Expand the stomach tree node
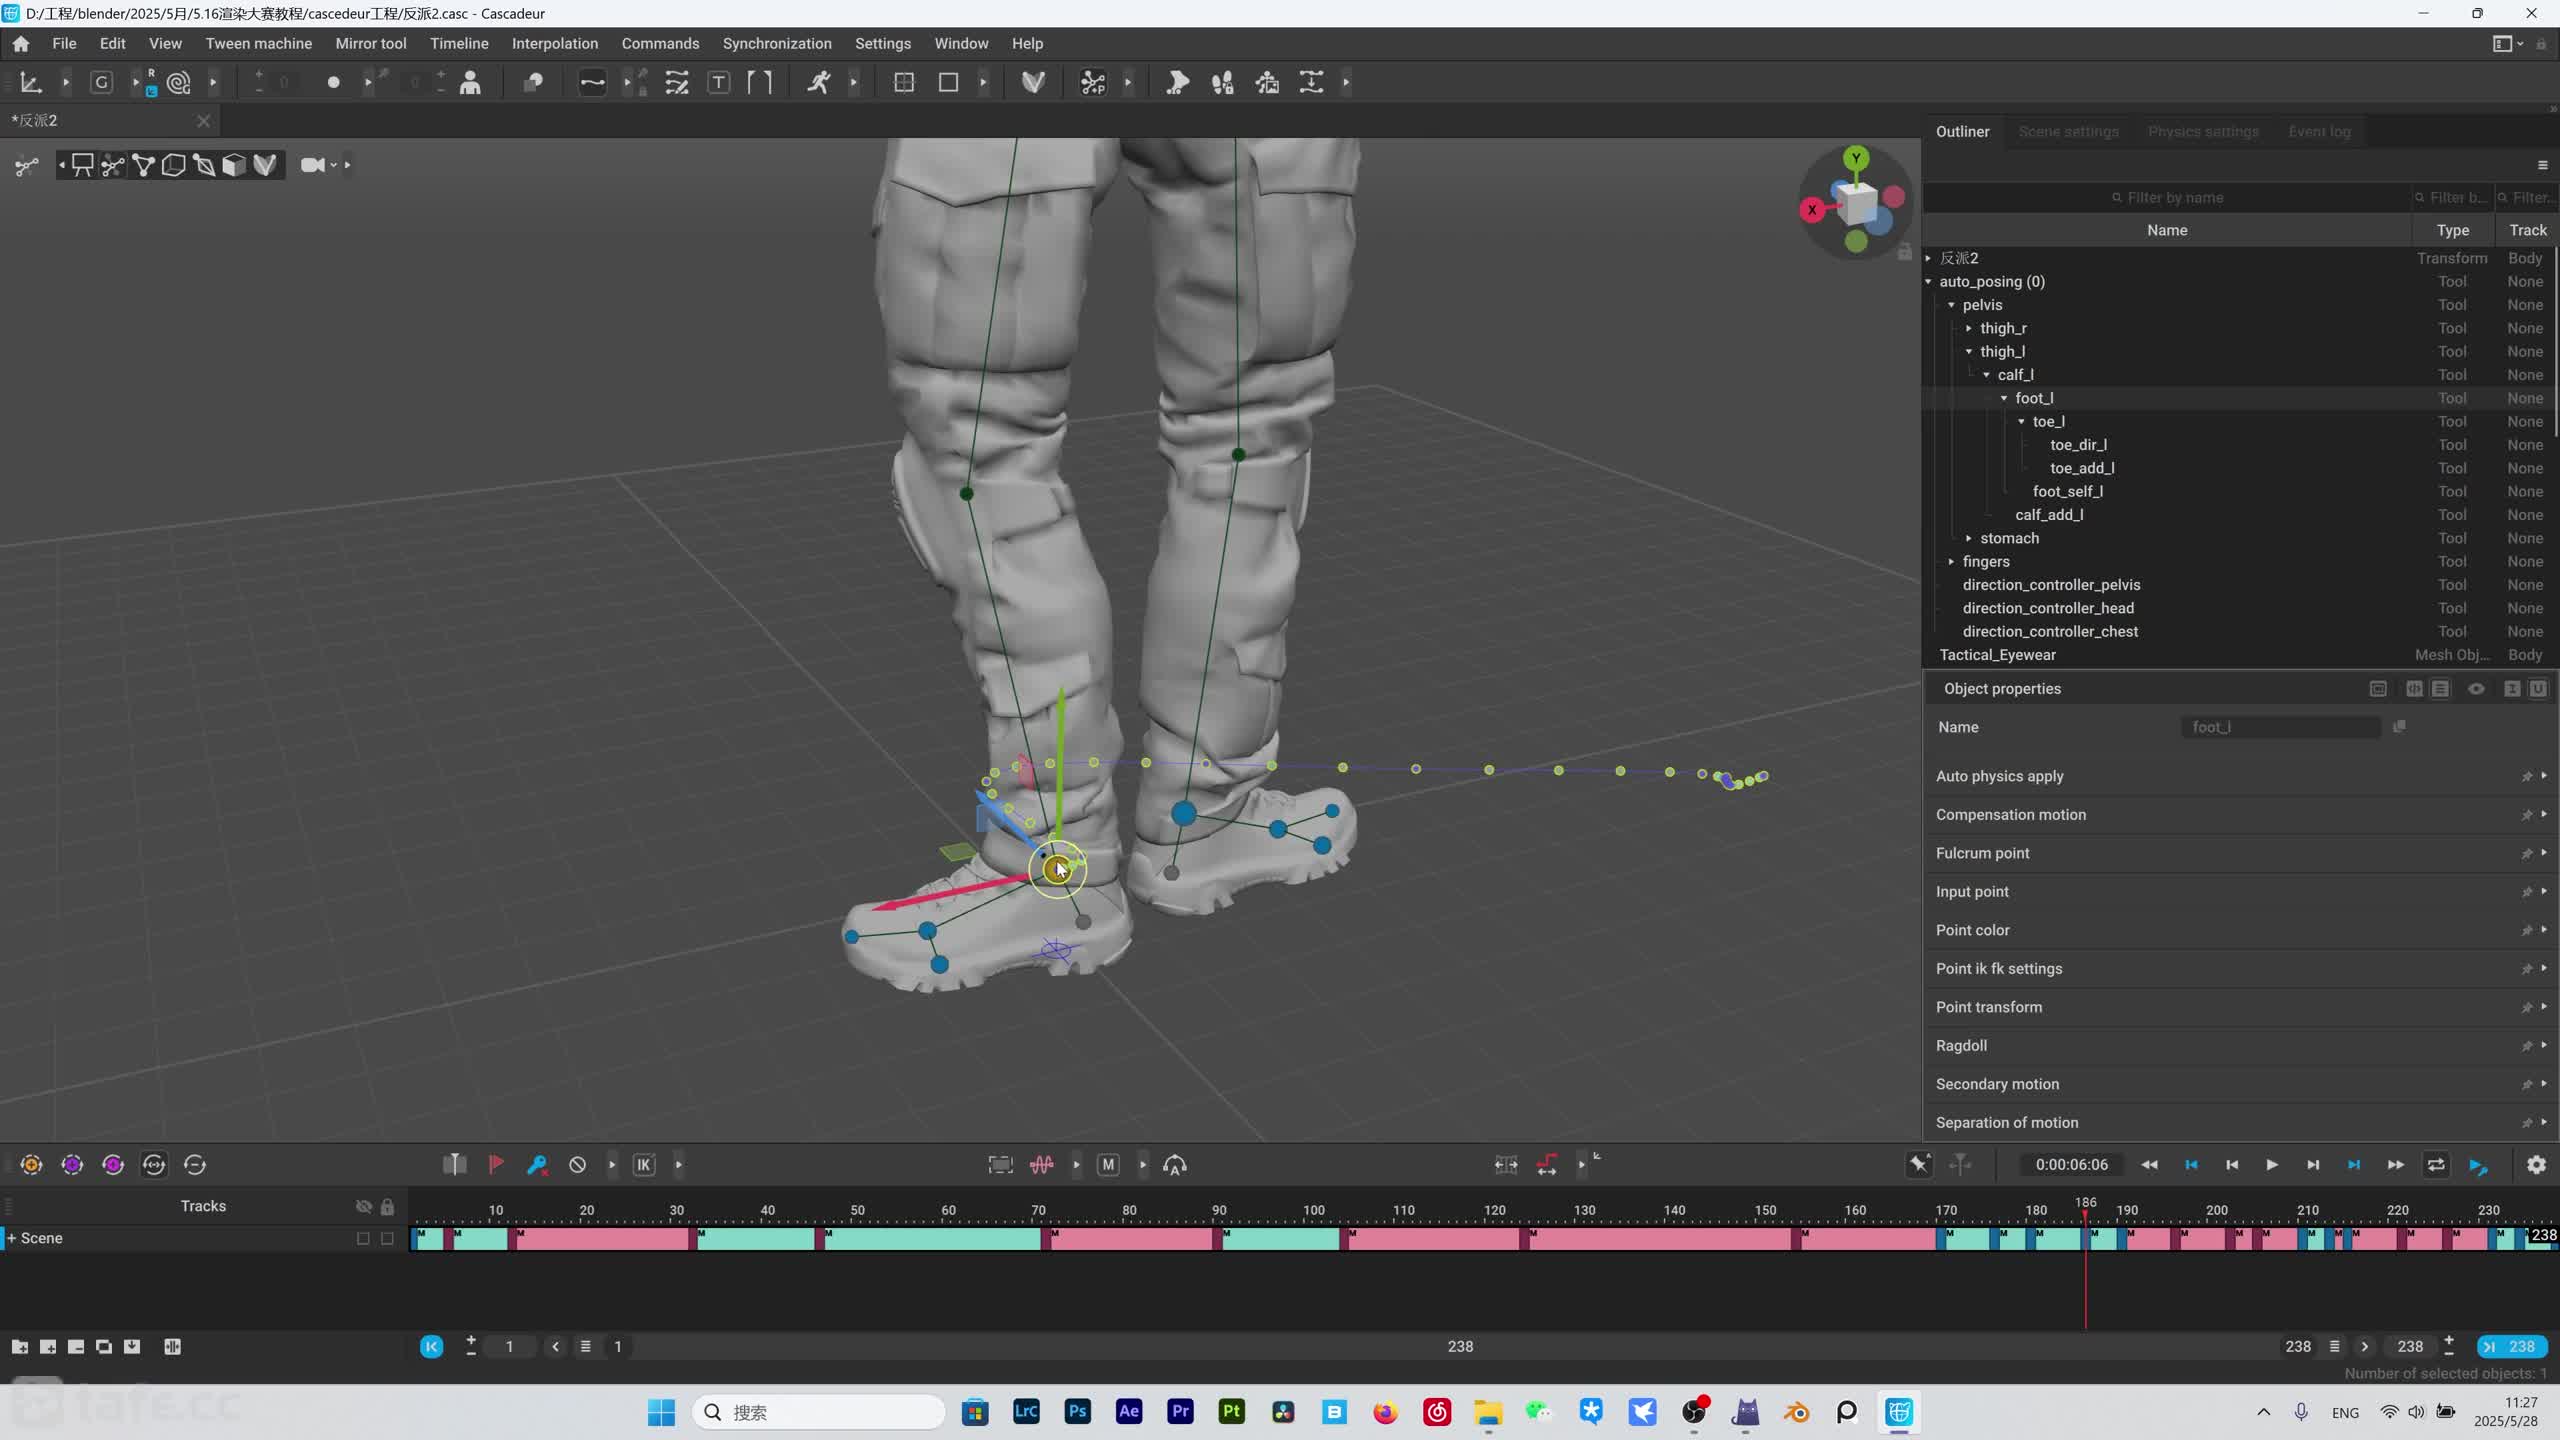 point(1969,539)
